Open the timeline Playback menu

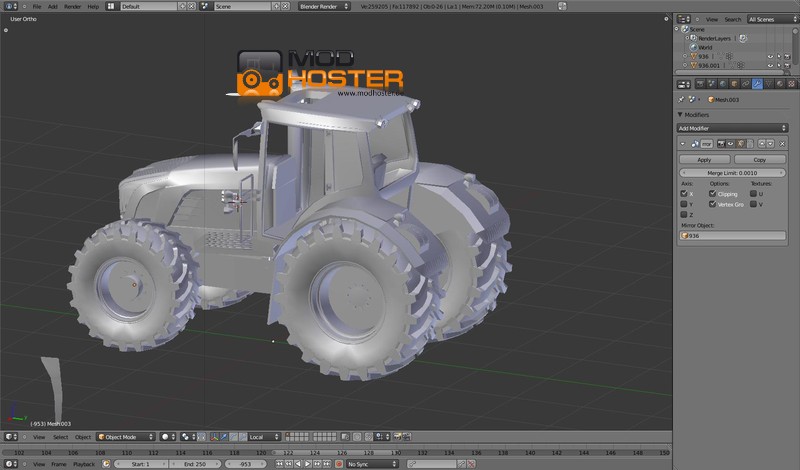(x=84, y=464)
